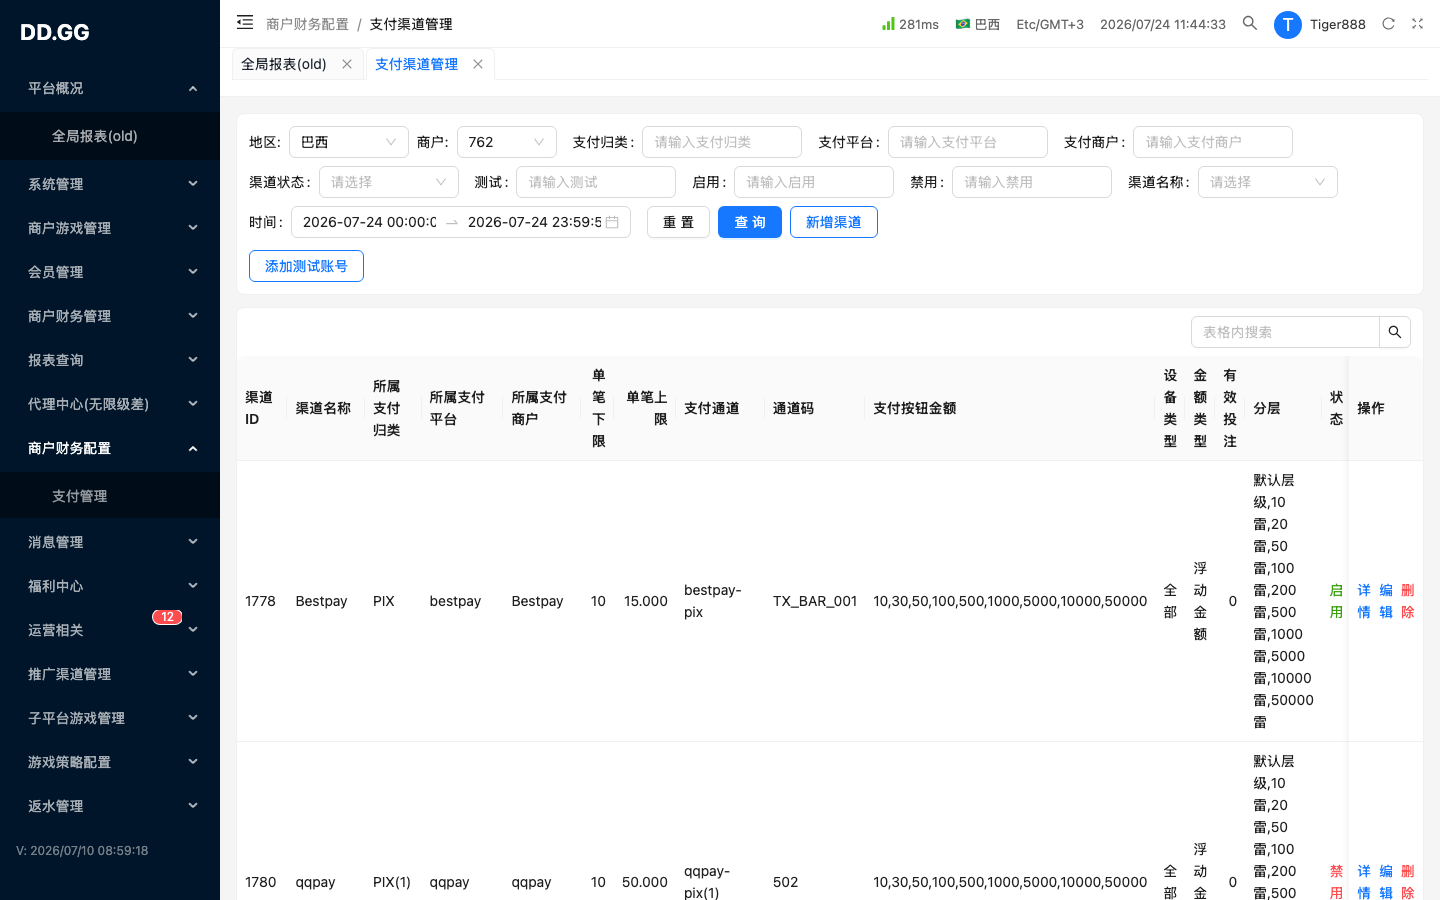Focus the 支付商户 input field
The height and width of the screenshot is (900, 1440).
[x=1212, y=142]
